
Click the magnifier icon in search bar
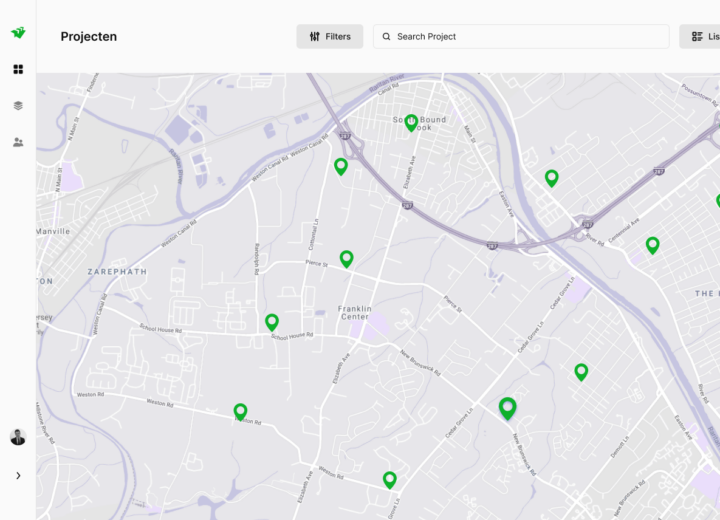coord(386,37)
